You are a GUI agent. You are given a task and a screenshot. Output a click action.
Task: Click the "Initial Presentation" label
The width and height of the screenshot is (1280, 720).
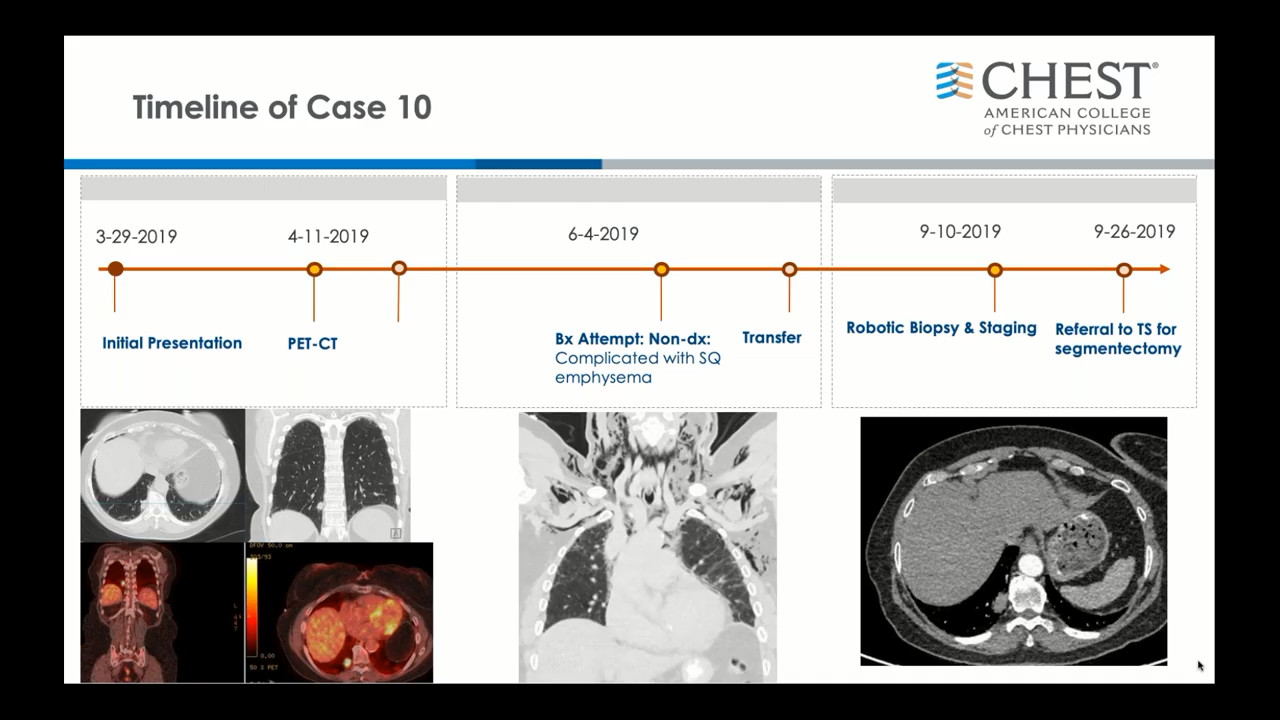[x=172, y=343]
